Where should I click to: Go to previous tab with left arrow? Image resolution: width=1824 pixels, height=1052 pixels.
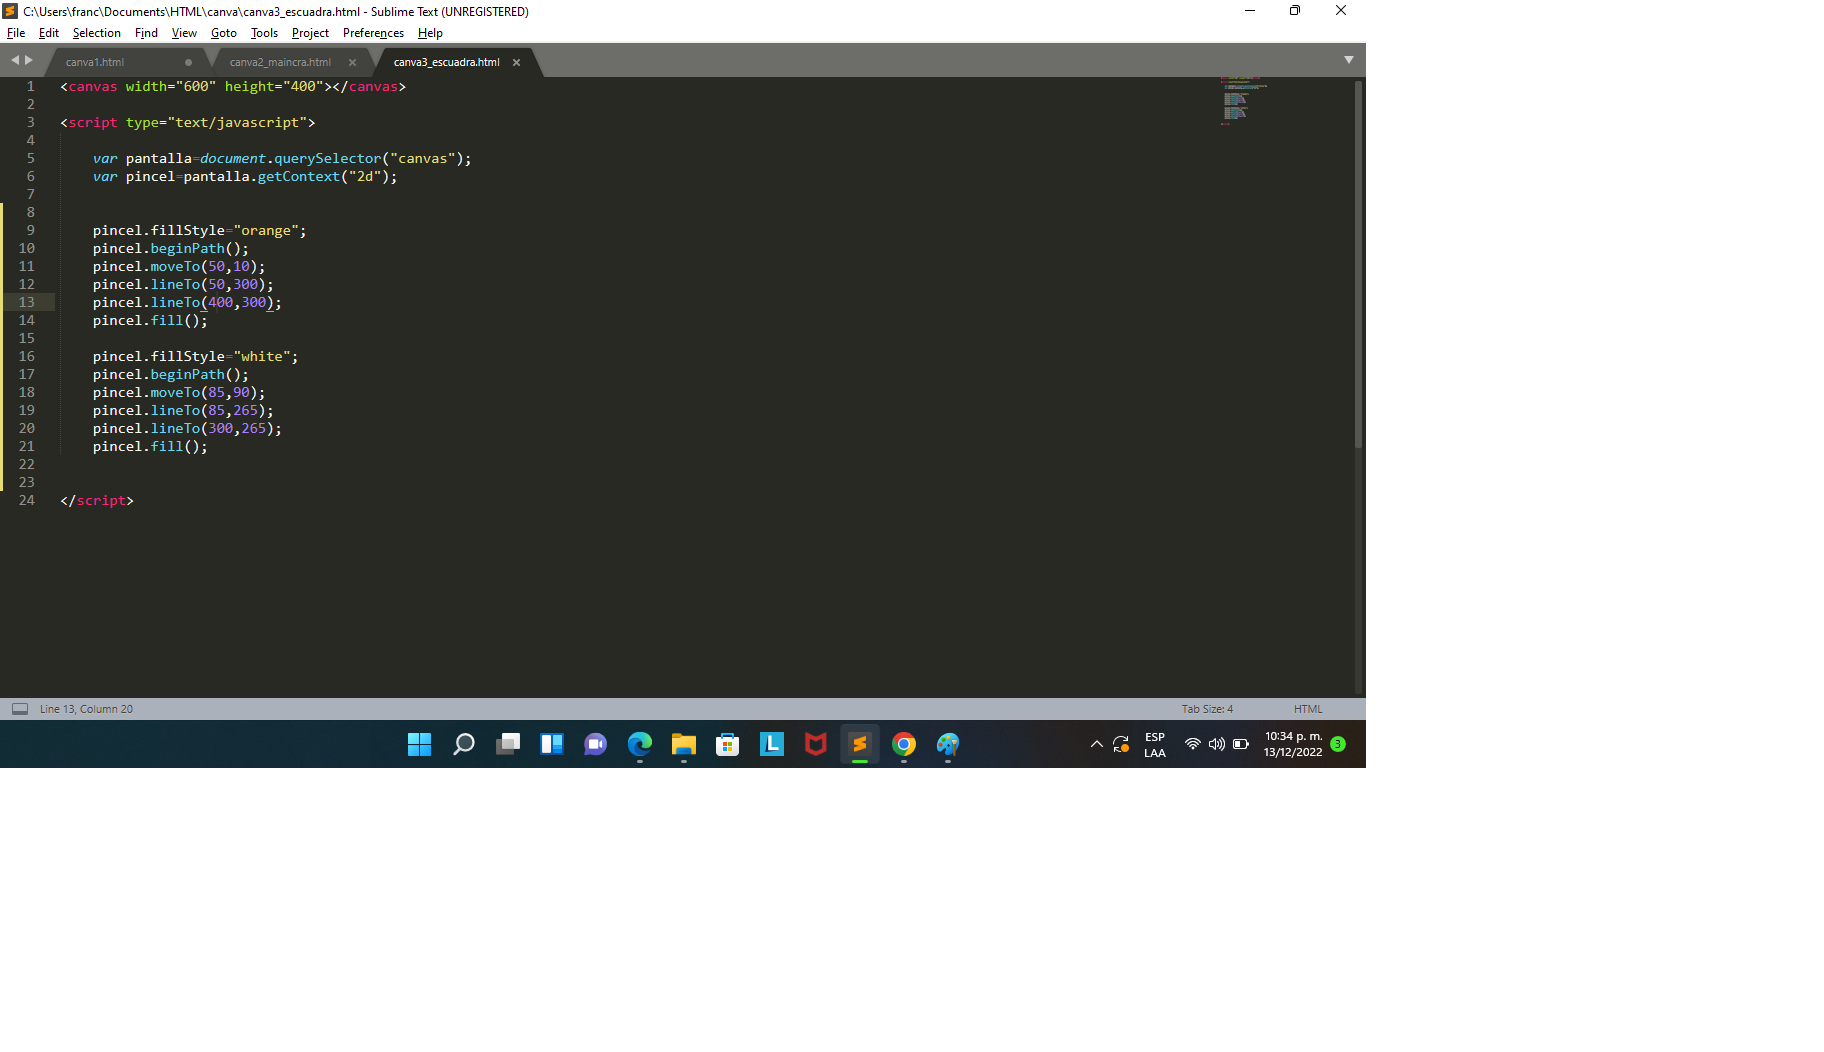15,60
